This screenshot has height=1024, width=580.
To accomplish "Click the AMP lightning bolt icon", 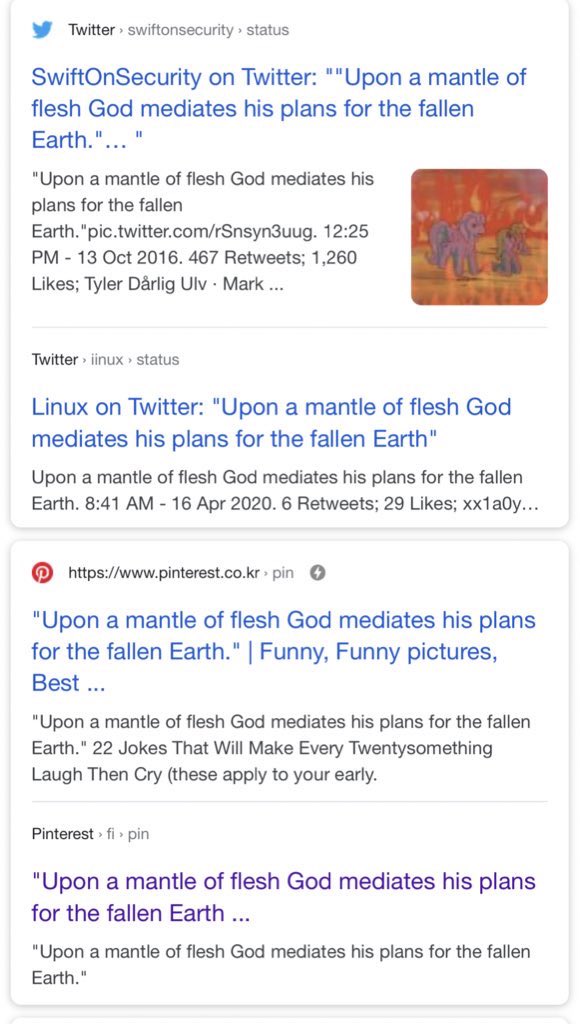I will click(317, 573).
